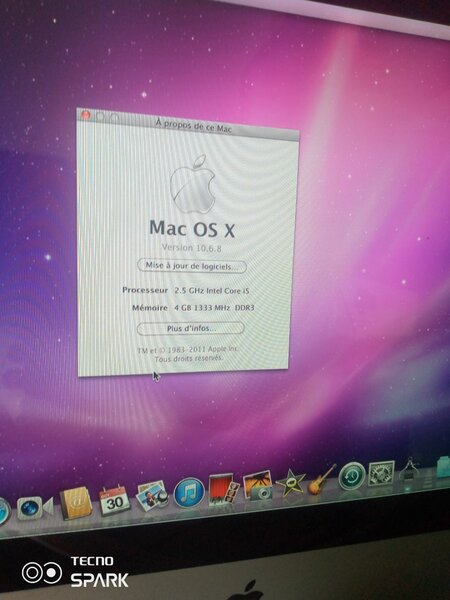Select the 4 GB 1333 MHz DDR3 text
450x600 pixels.
pyautogui.click(x=214, y=308)
